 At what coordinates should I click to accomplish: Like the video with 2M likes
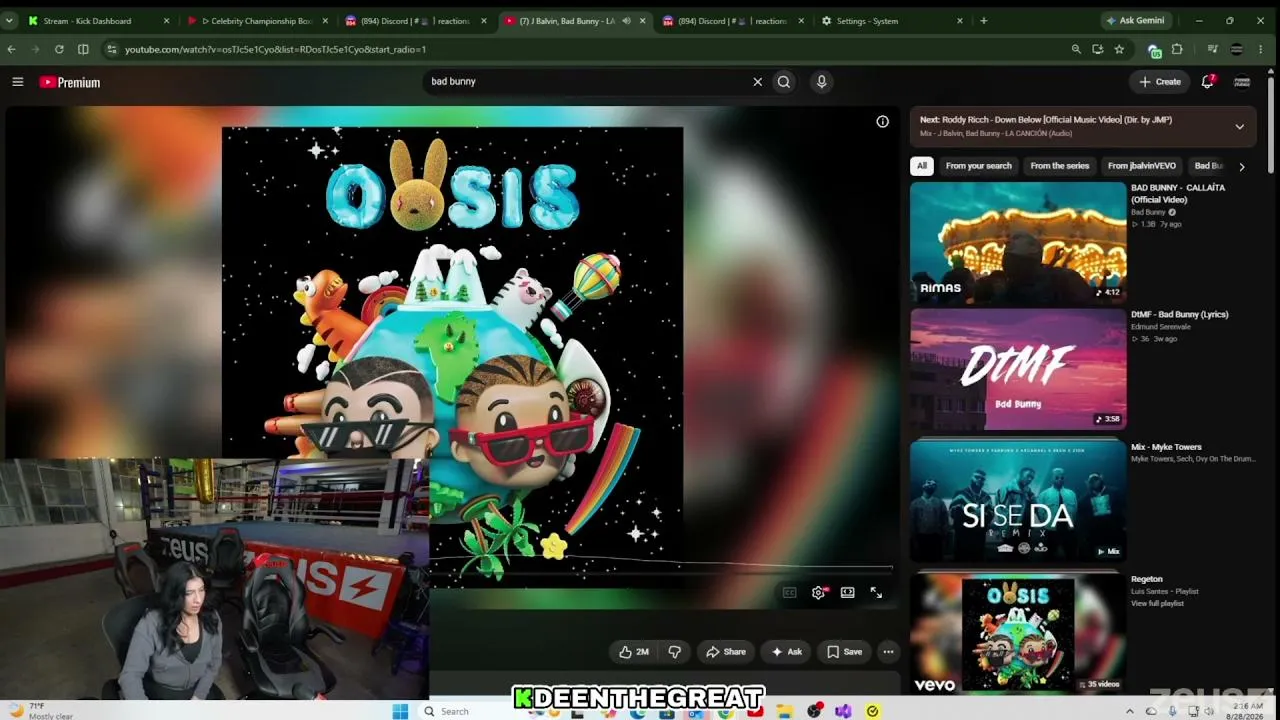634,652
